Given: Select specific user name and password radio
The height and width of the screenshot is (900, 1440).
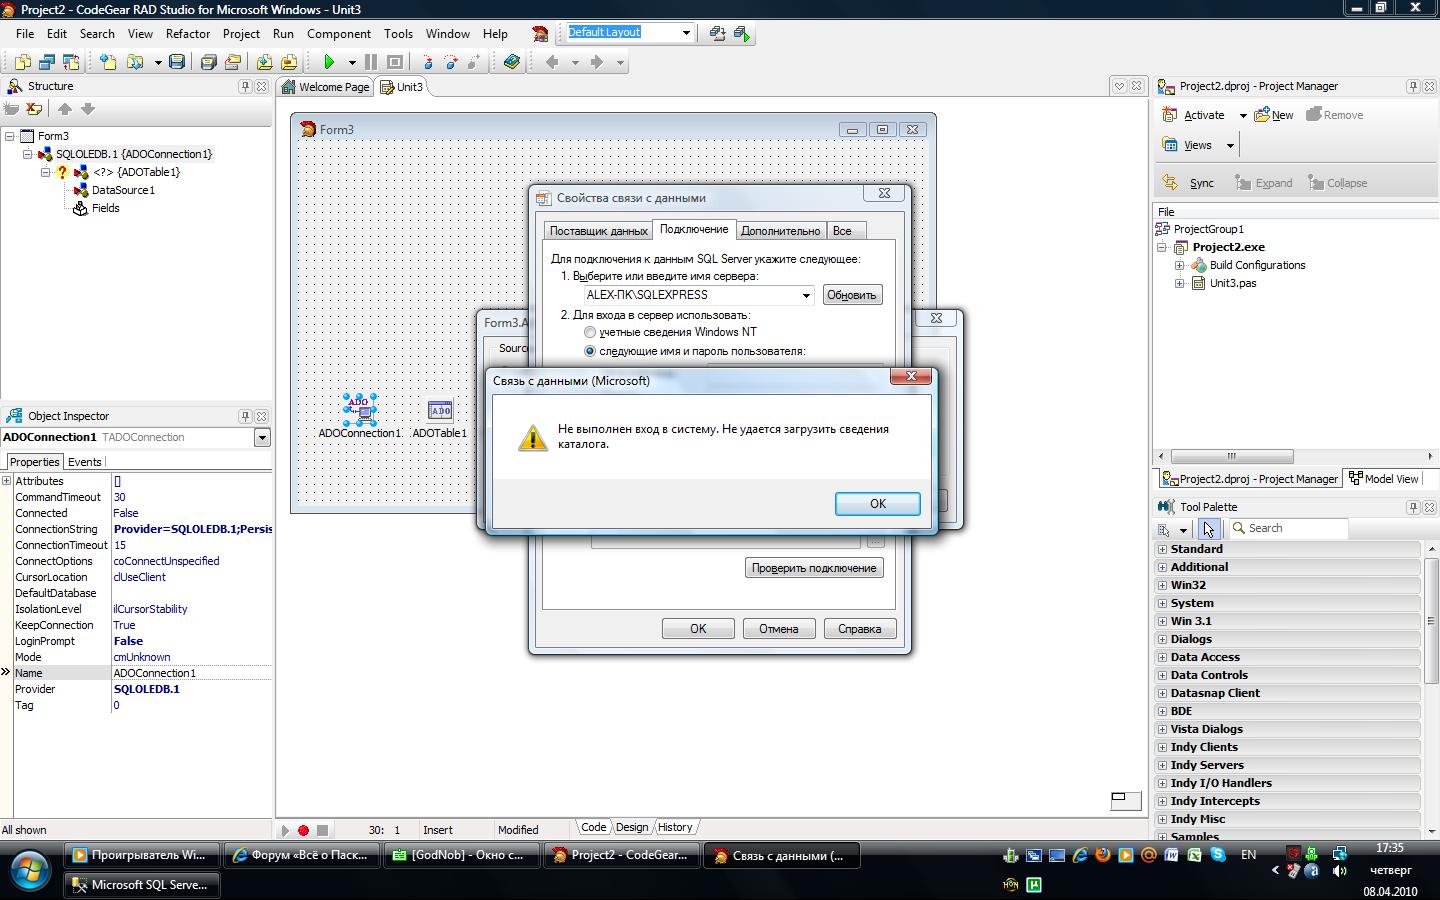Looking at the screenshot, I should pos(590,351).
